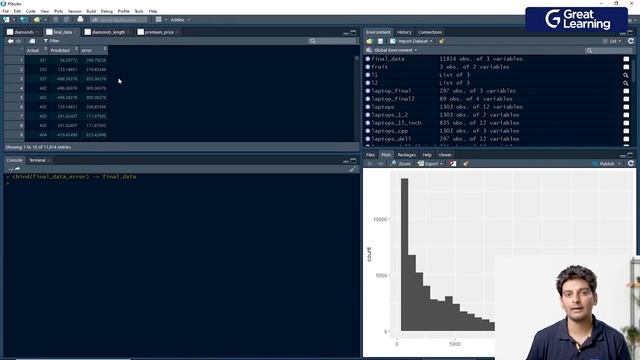This screenshot has height=360, width=640.
Task: Click the Publish button
Action: tap(604, 164)
